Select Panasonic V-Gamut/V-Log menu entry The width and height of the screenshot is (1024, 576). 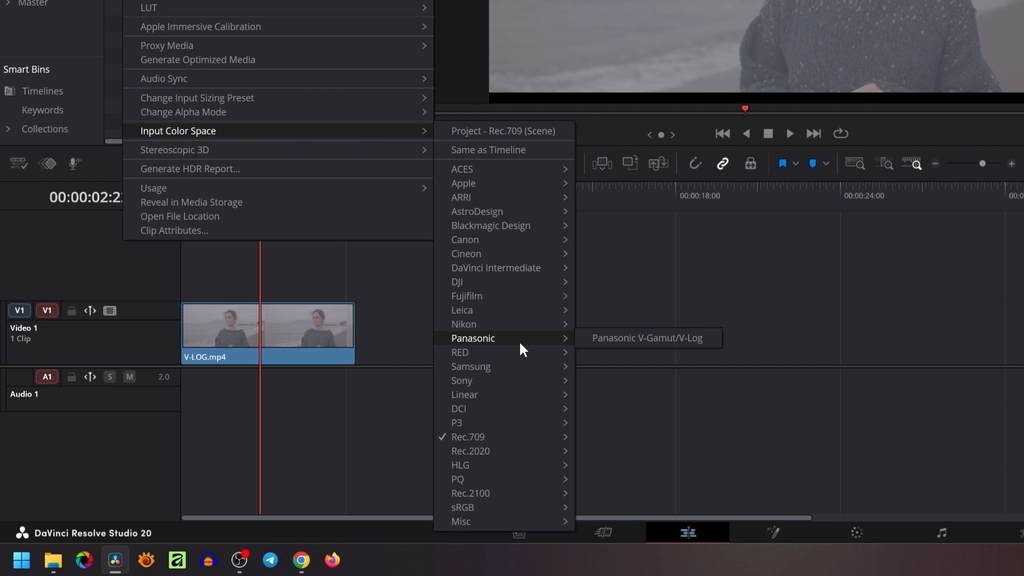click(649, 338)
